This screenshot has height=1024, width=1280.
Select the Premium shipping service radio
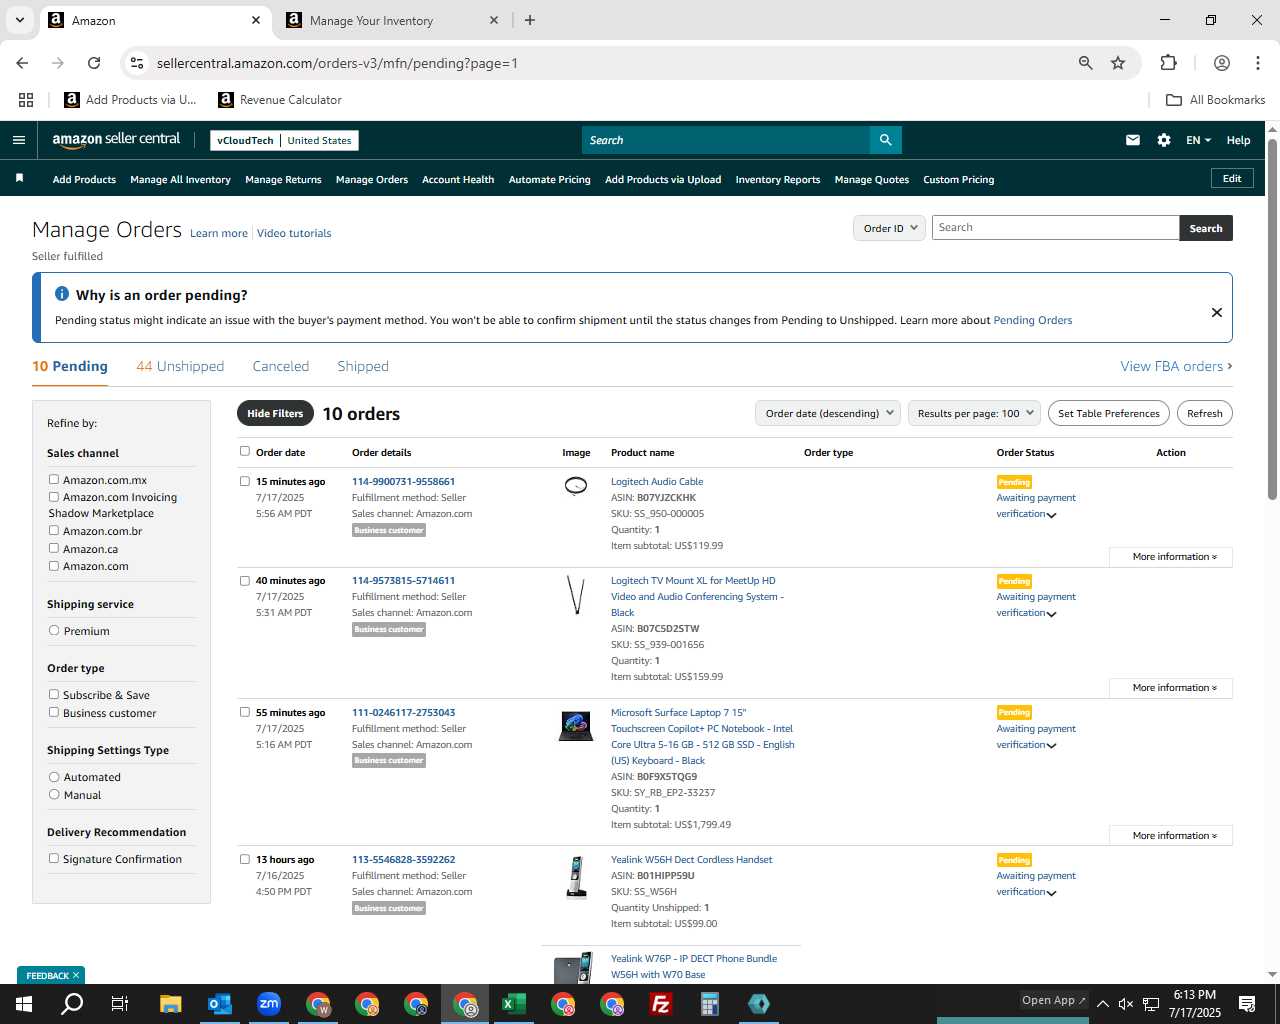click(x=54, y=631)
